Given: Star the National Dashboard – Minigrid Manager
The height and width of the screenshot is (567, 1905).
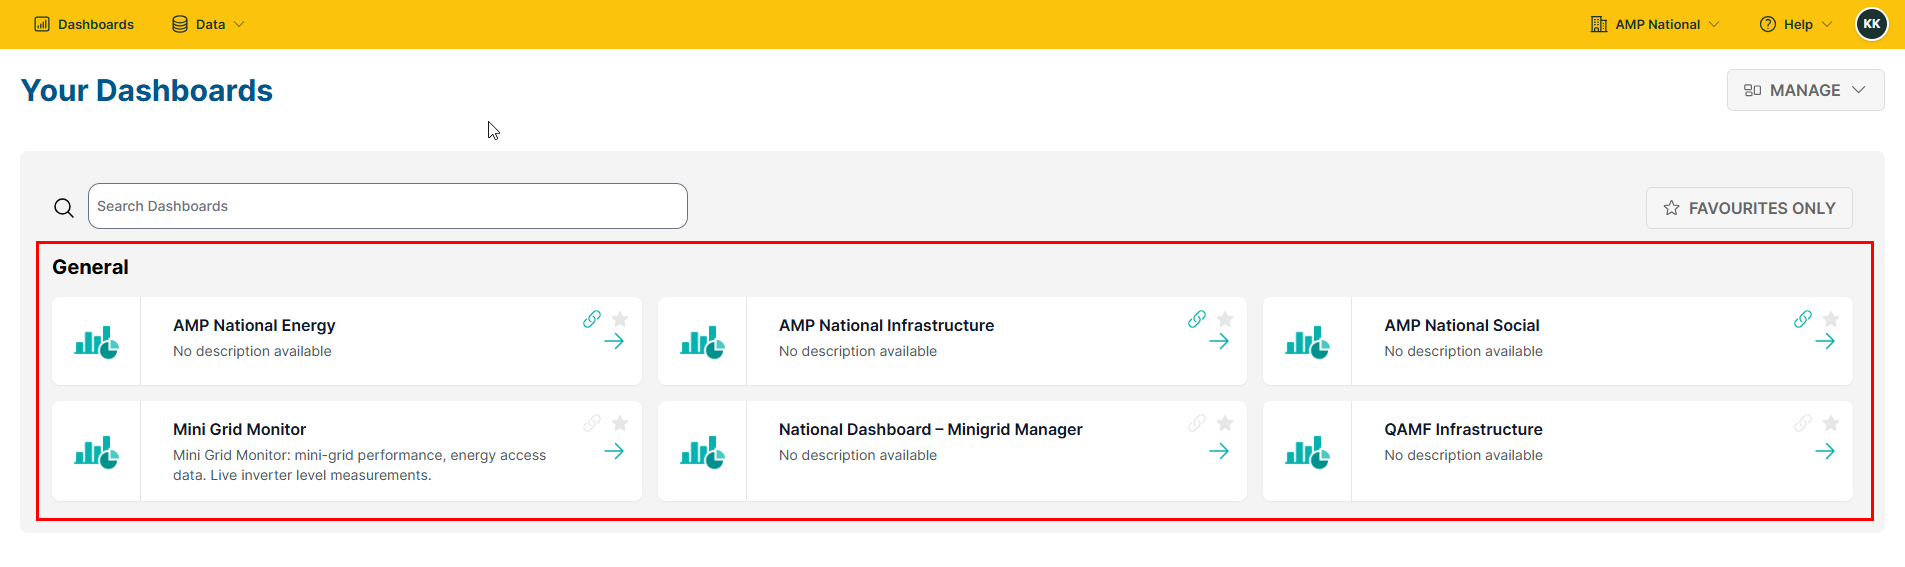Looking at the screenshot, I should click(1225, 423).
